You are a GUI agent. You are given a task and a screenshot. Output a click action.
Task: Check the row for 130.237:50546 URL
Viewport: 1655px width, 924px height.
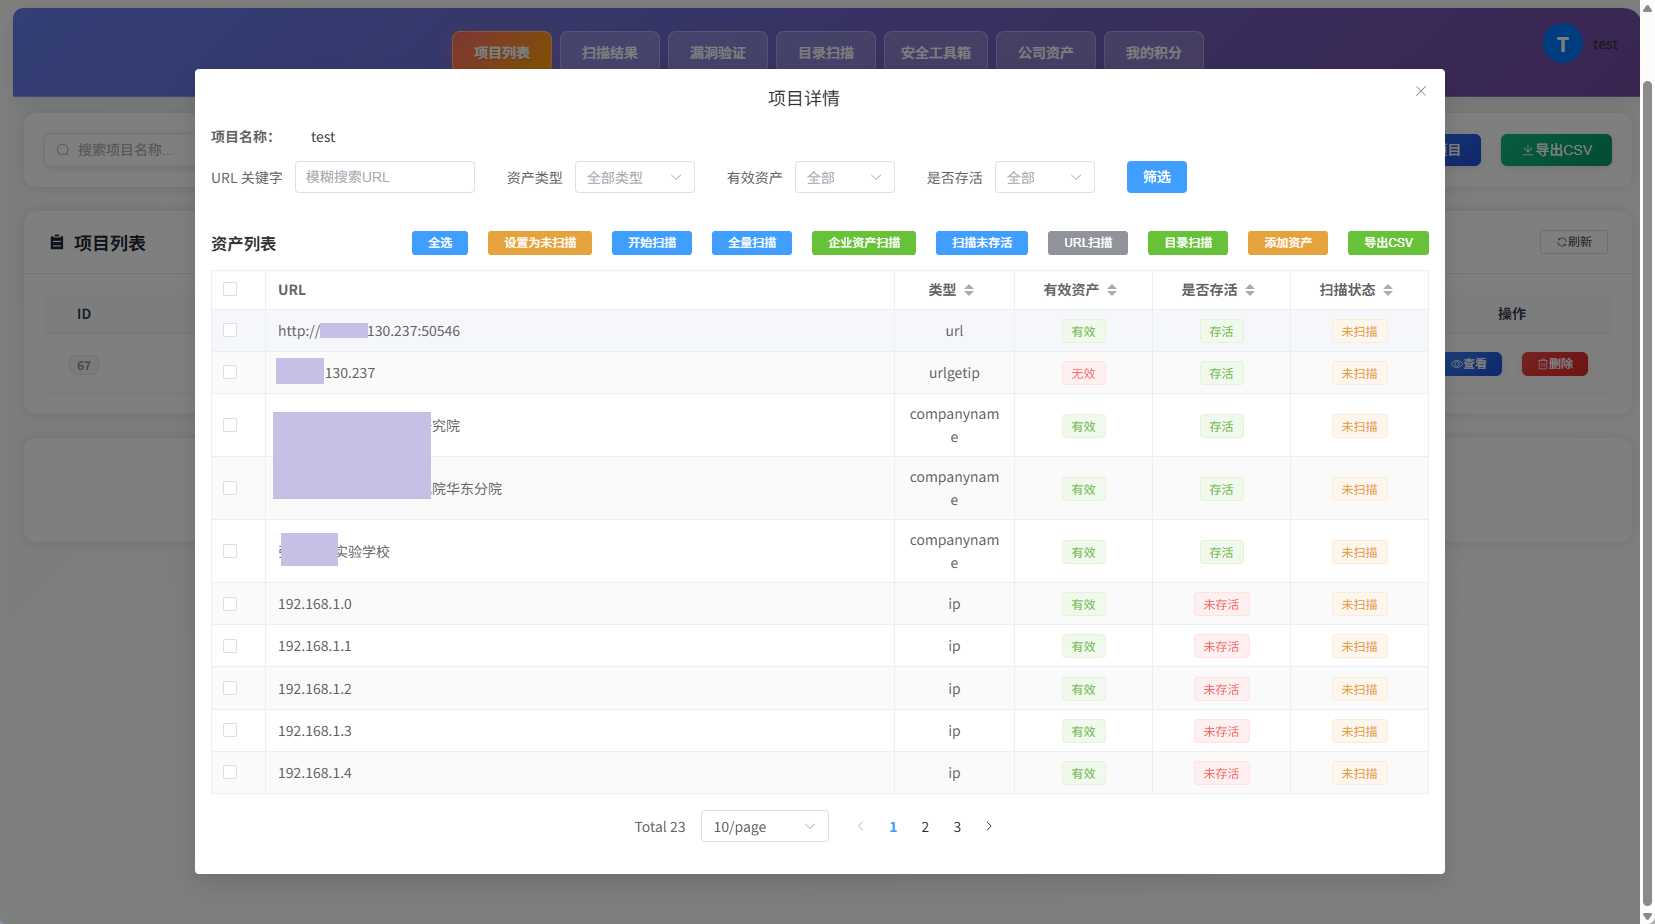coord(230,330)
